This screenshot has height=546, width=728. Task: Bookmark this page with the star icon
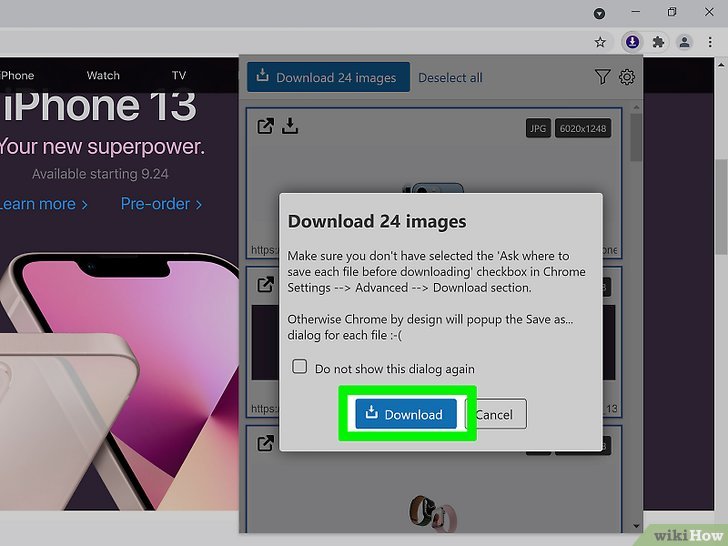(x=600, y=42)
